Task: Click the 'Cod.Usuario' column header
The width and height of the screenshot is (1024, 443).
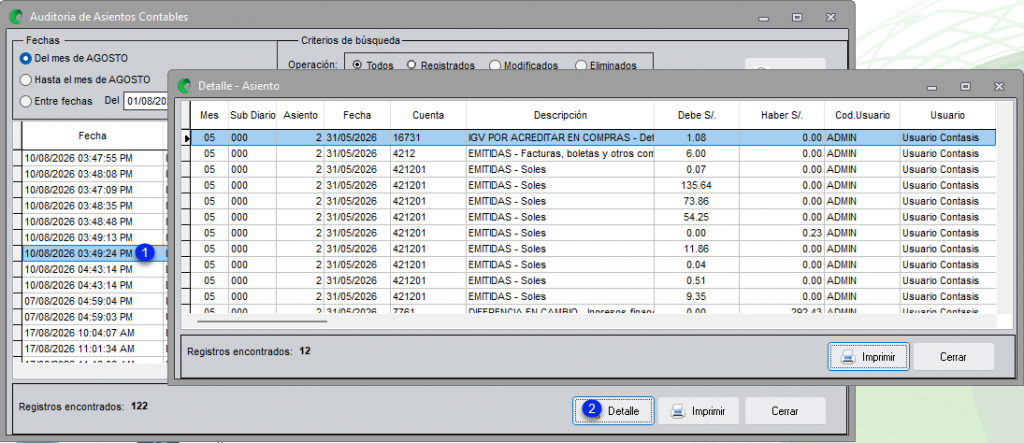Action: coord(862,115)
